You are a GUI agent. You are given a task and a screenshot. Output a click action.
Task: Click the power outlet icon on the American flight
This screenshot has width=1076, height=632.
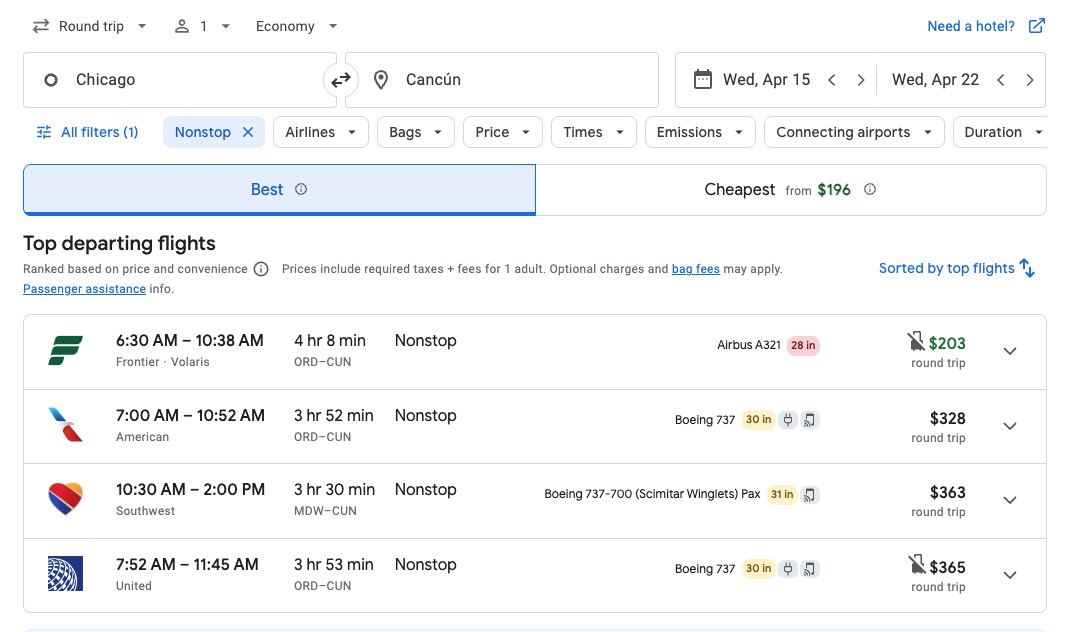pos(788,420)
